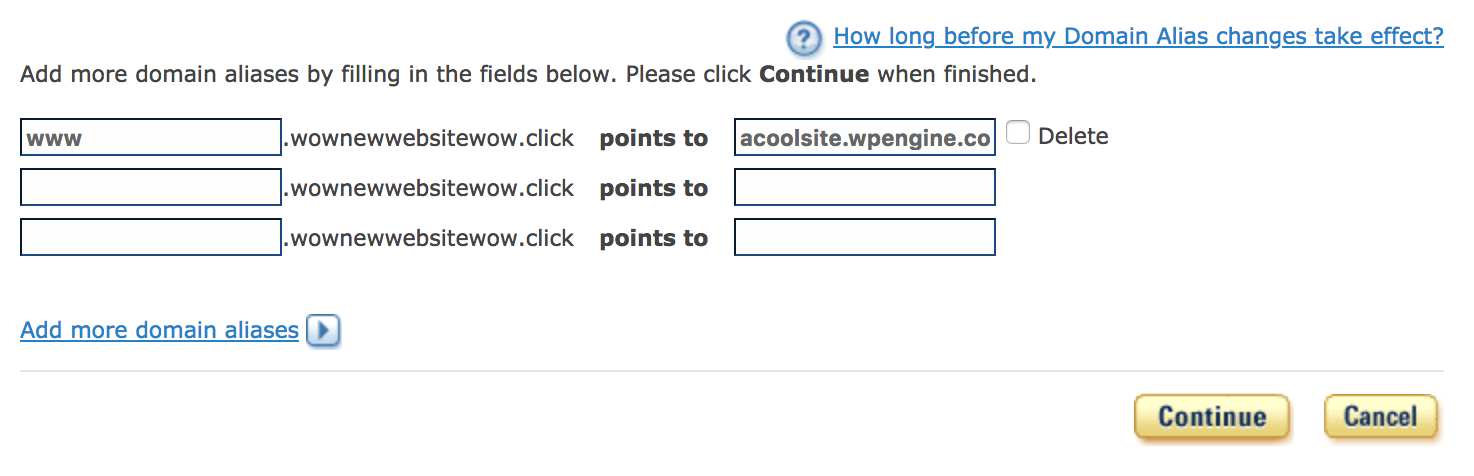Focus the empty subdomain field in the third row

pyautogui.click(x=151, y=238)
